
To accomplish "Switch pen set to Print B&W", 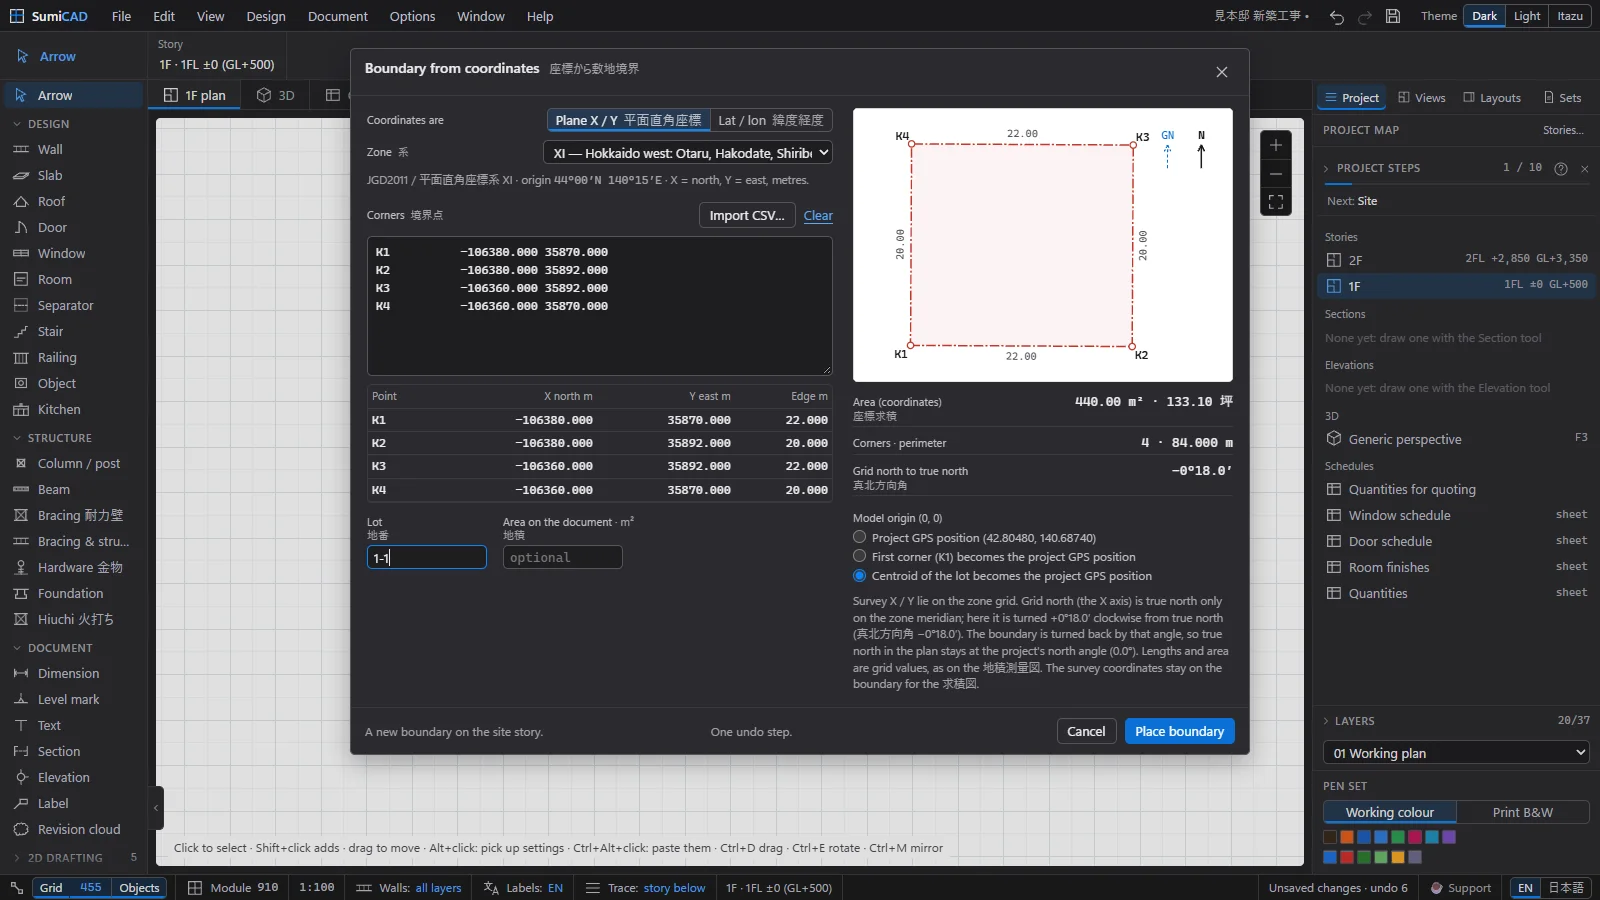I will click(x=1522, y=813).
